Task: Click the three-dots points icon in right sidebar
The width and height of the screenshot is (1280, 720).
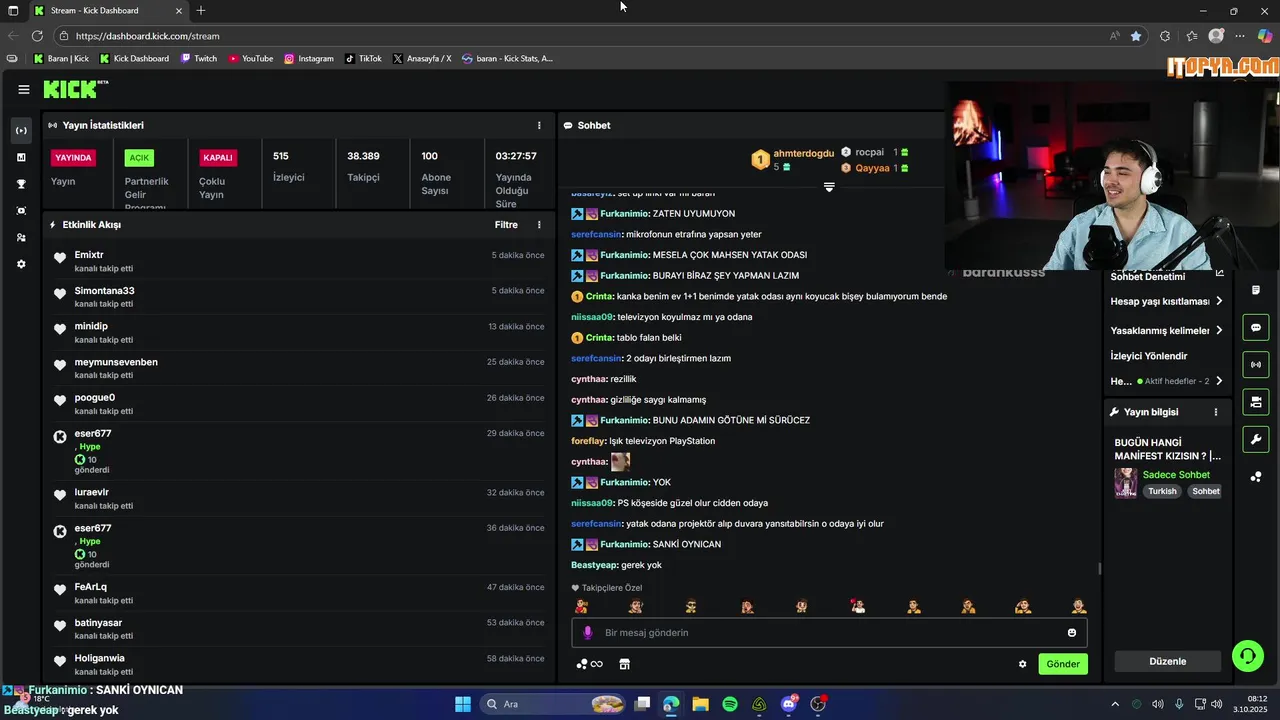Action: (x=1256, y=477)
